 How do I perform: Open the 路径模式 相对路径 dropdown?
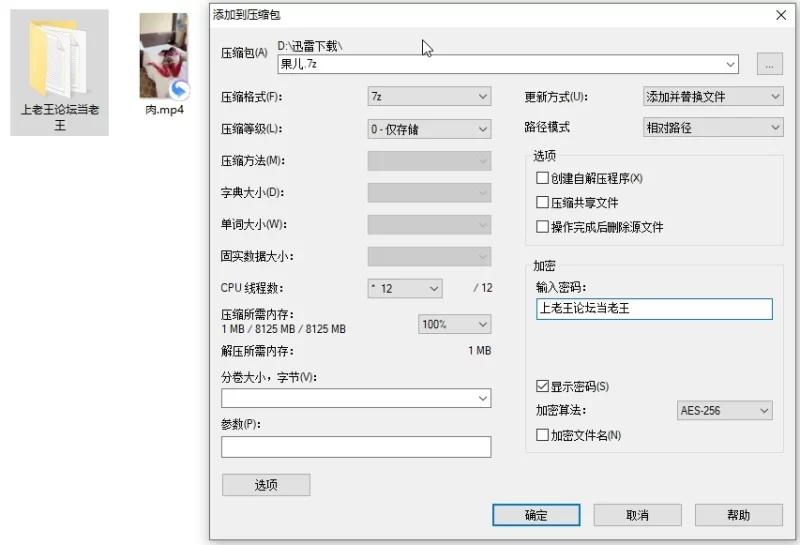click(x=713, y=127)
